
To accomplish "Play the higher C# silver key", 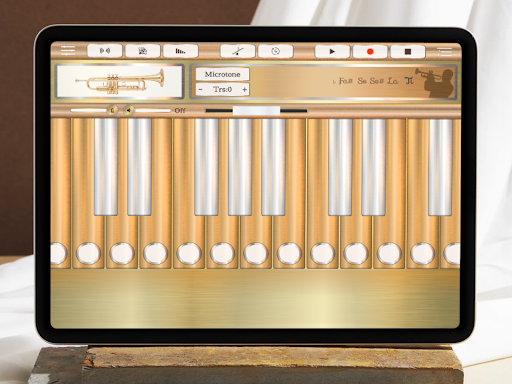I will coord(340,167).
